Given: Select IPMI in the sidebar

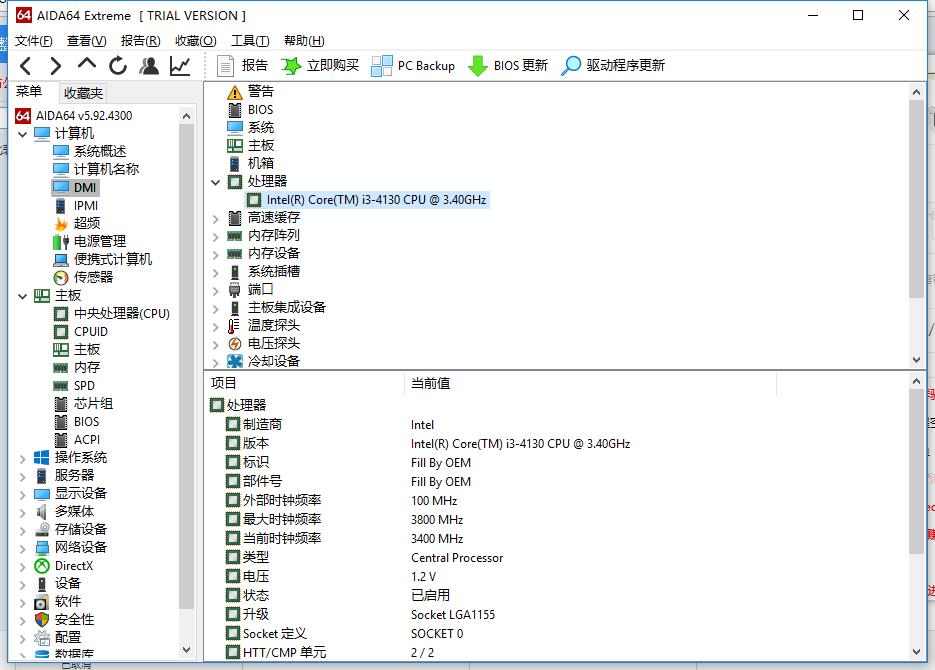Looking at the screenshot, I should [76, 206].
